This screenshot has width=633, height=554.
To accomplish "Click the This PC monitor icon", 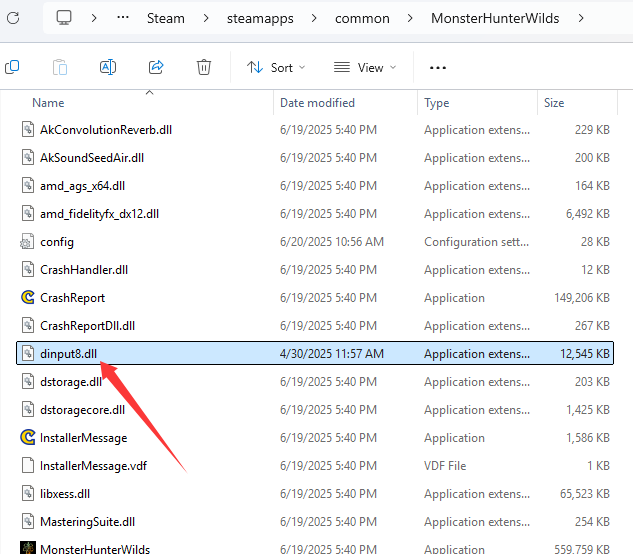I will click(64, 17).
